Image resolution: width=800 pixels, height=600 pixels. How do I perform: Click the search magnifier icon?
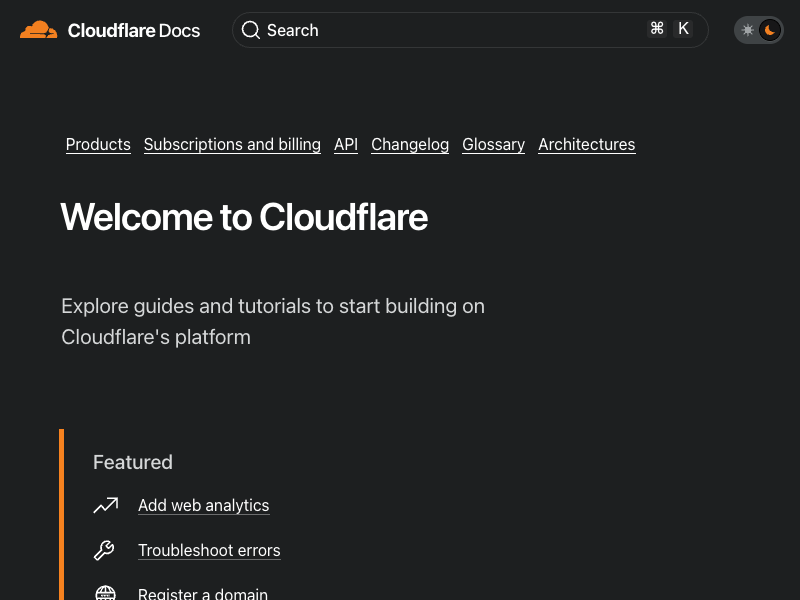(251, 30)
